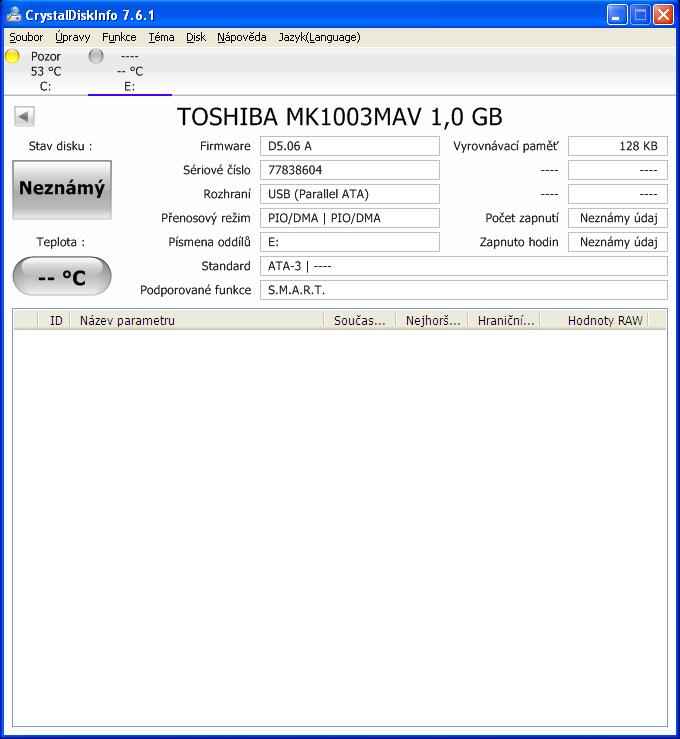Viewport: 680px width, 739px height.
Task: Click the previous disk arrow button
Action: pos(24,116)
